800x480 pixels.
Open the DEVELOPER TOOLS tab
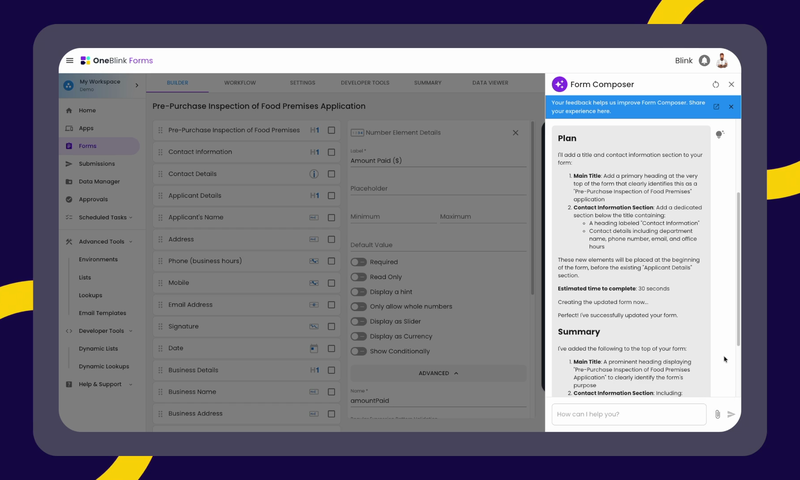(365, 83)
